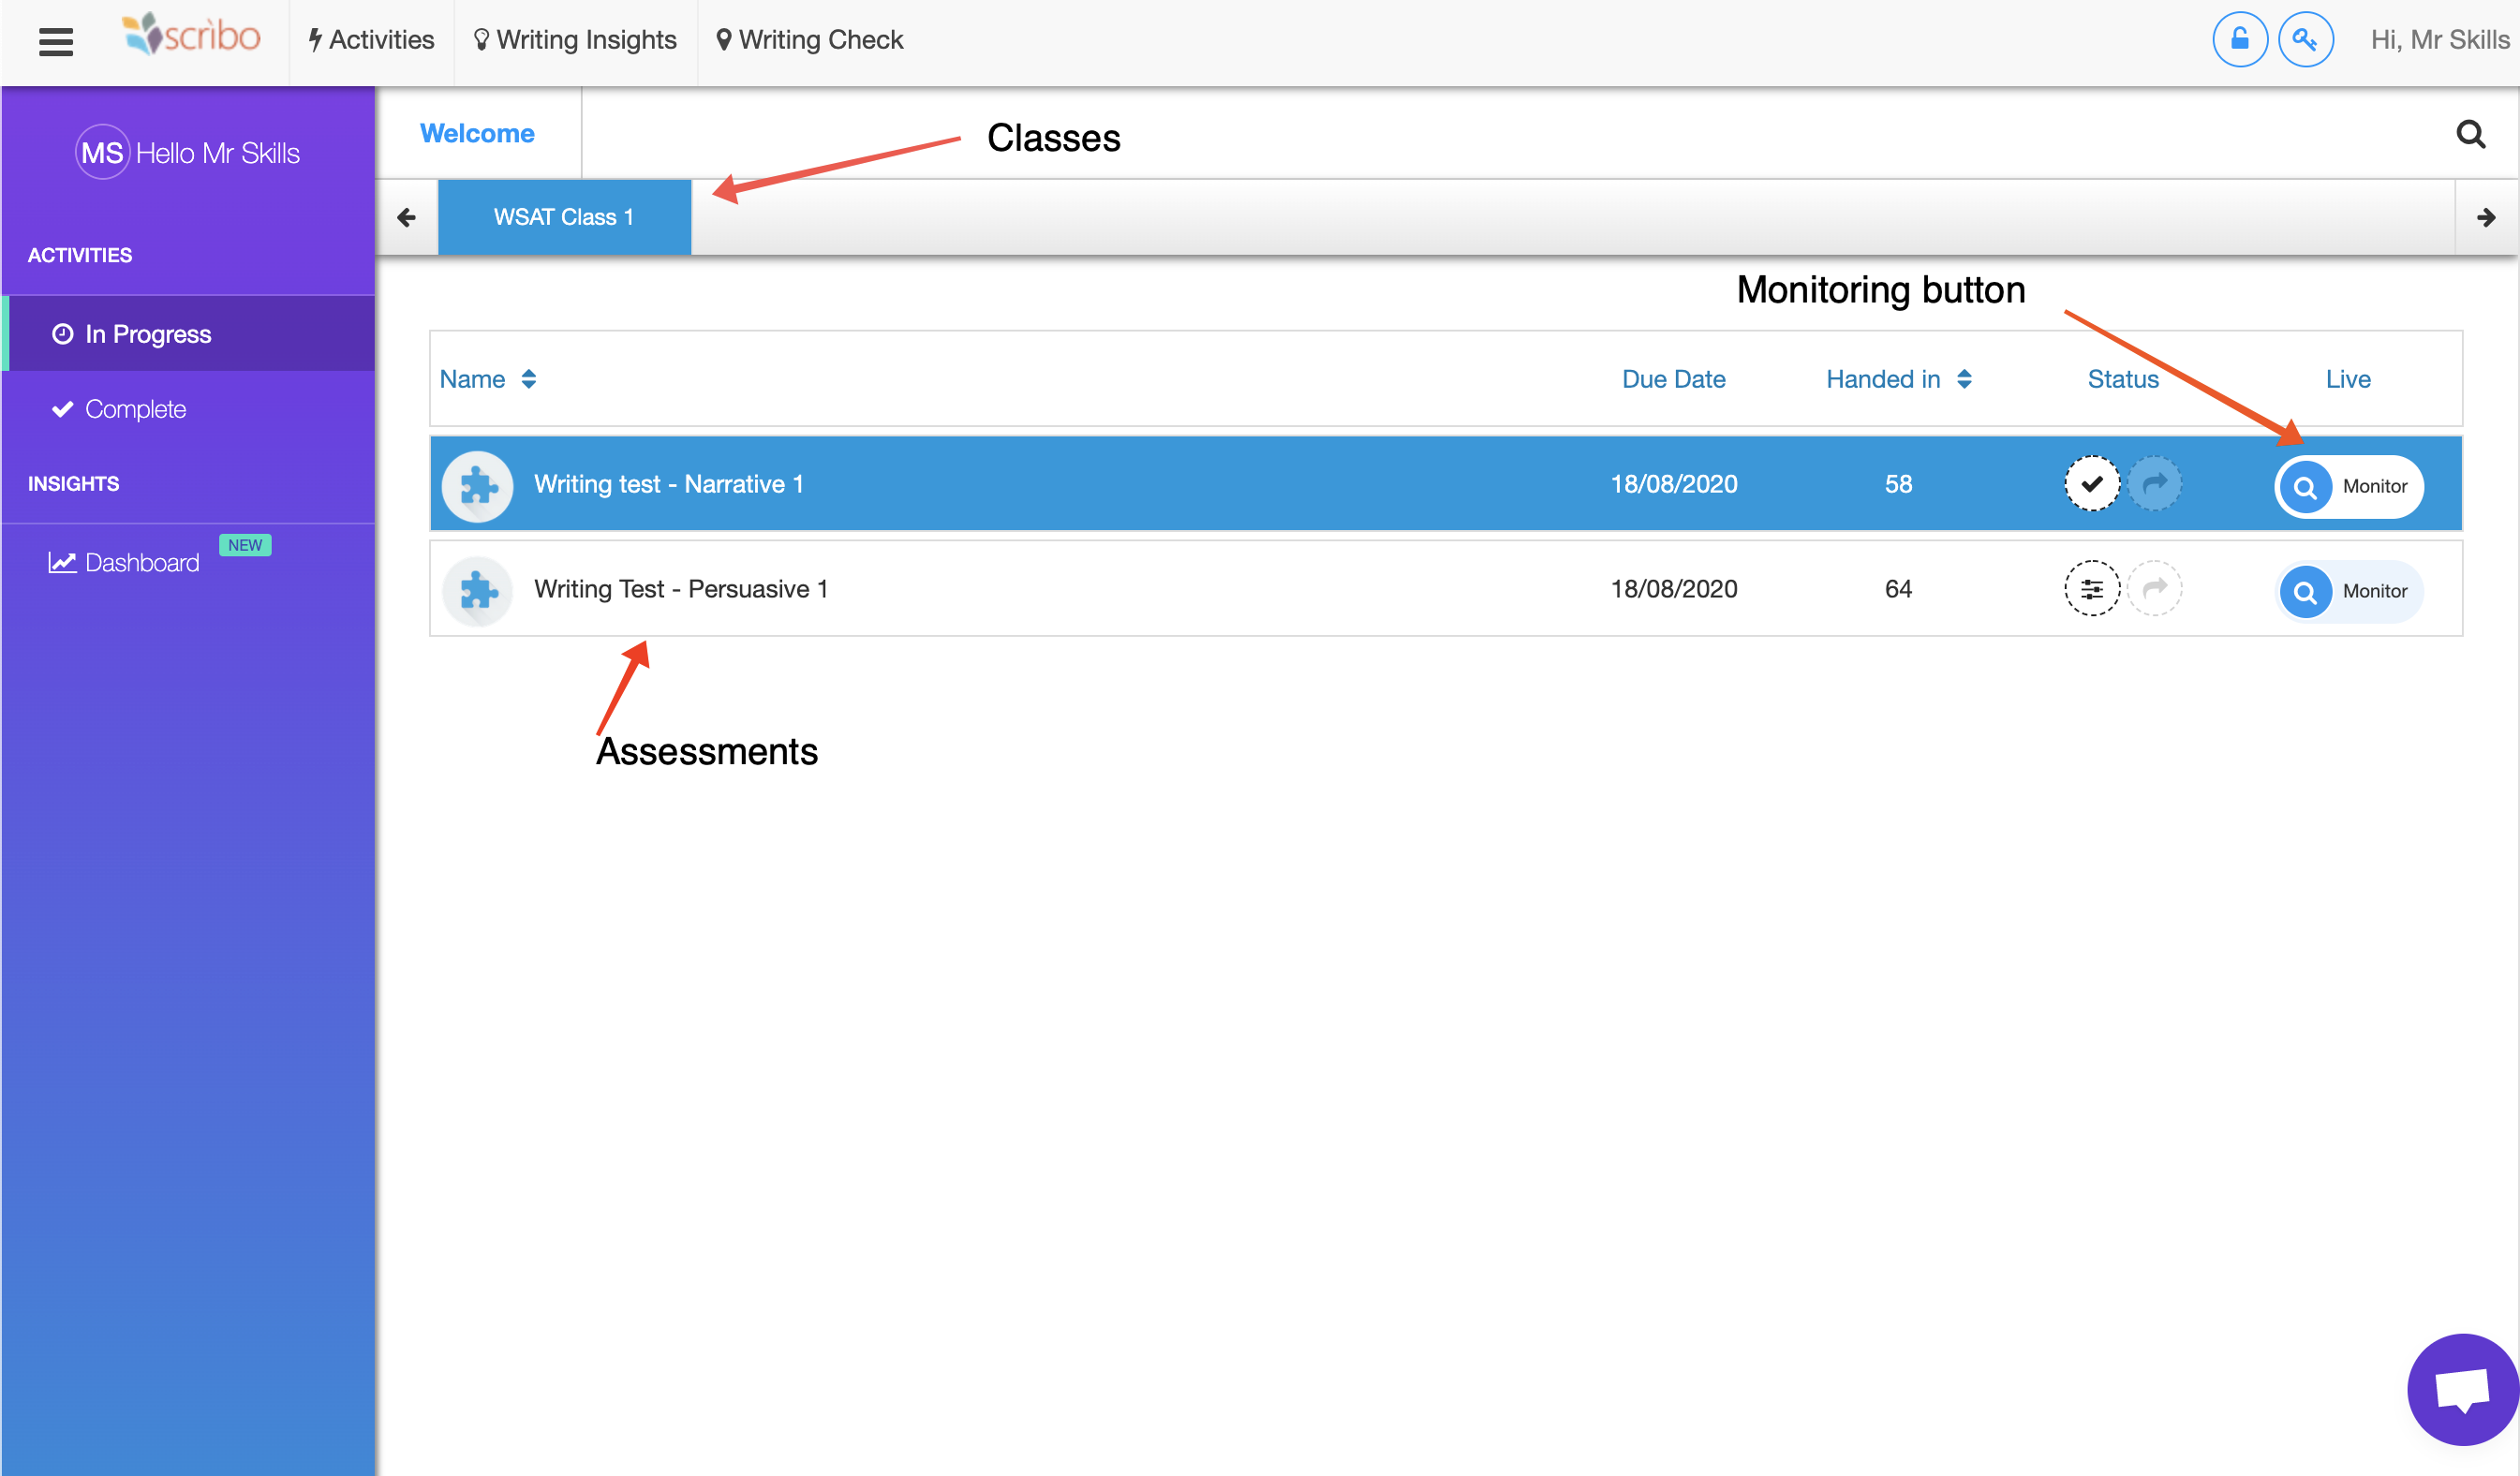
Task: Click the Status column header
Action: click(2122, 379)
